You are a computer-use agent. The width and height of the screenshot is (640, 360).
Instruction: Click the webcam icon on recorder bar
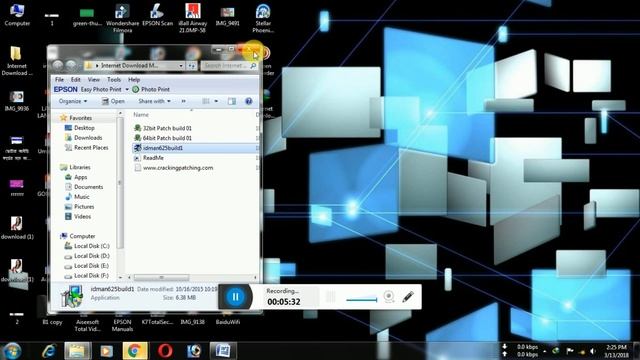pyautogui.click(x=389, y=297)
